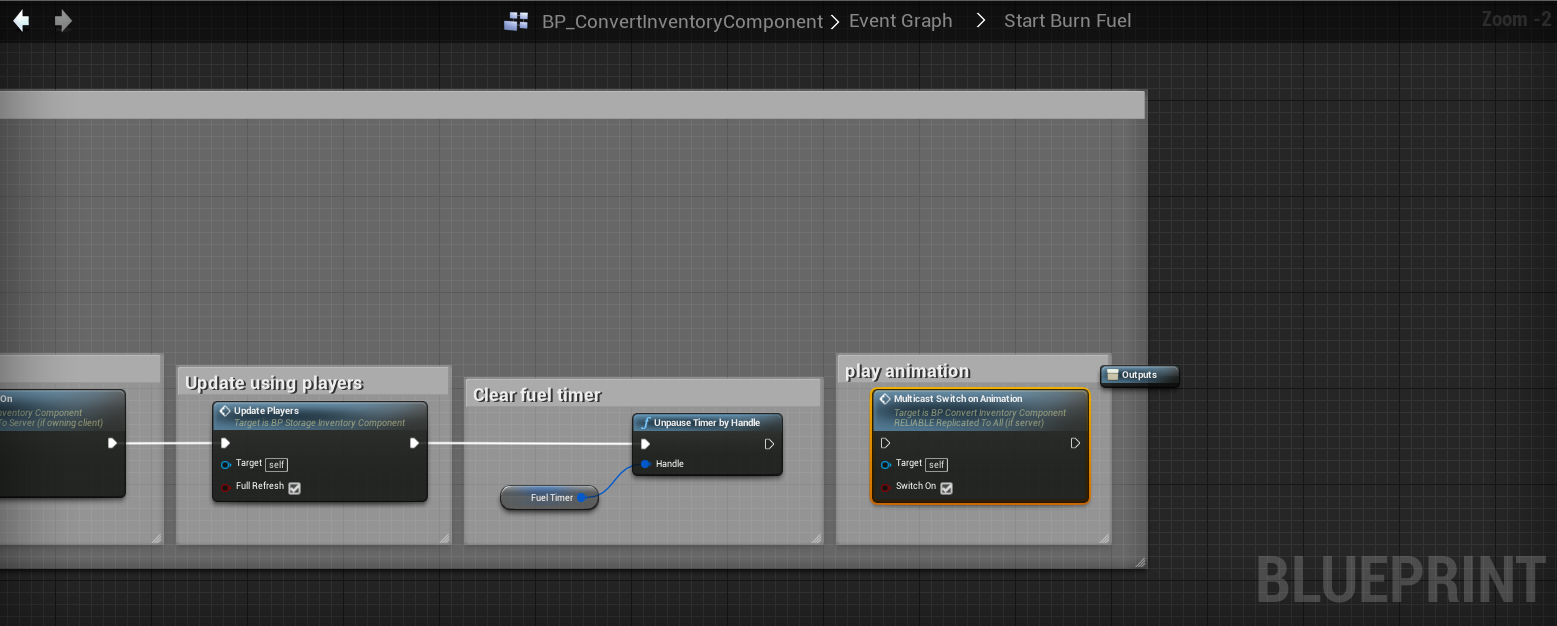
Task: Click the function icon on Unpause Timer node
Action: click(646, 423)
